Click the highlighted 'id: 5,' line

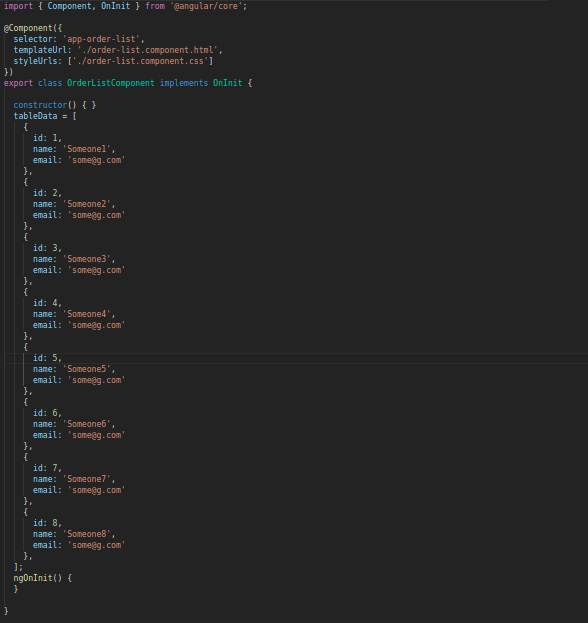[47, 358]
